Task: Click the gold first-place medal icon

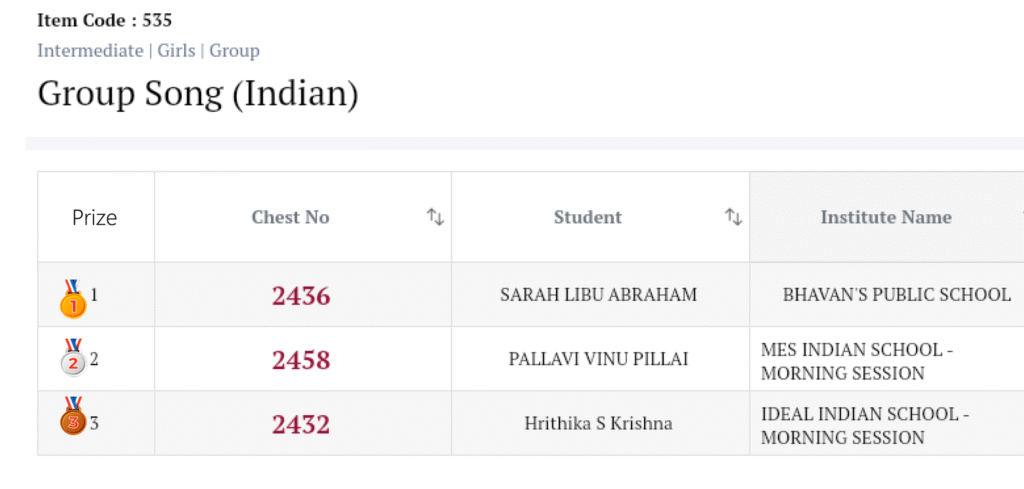Action: coord(73,299)
